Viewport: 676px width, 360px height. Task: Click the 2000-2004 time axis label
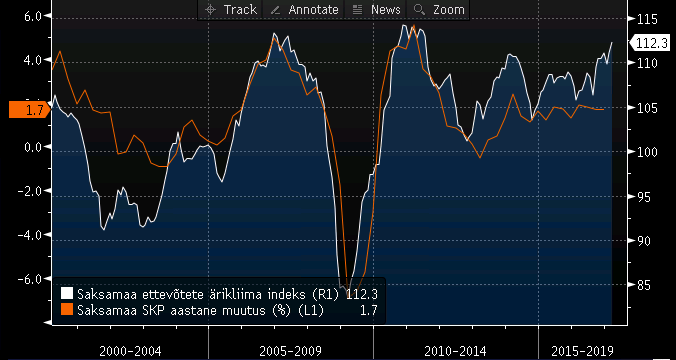(130, 351)
